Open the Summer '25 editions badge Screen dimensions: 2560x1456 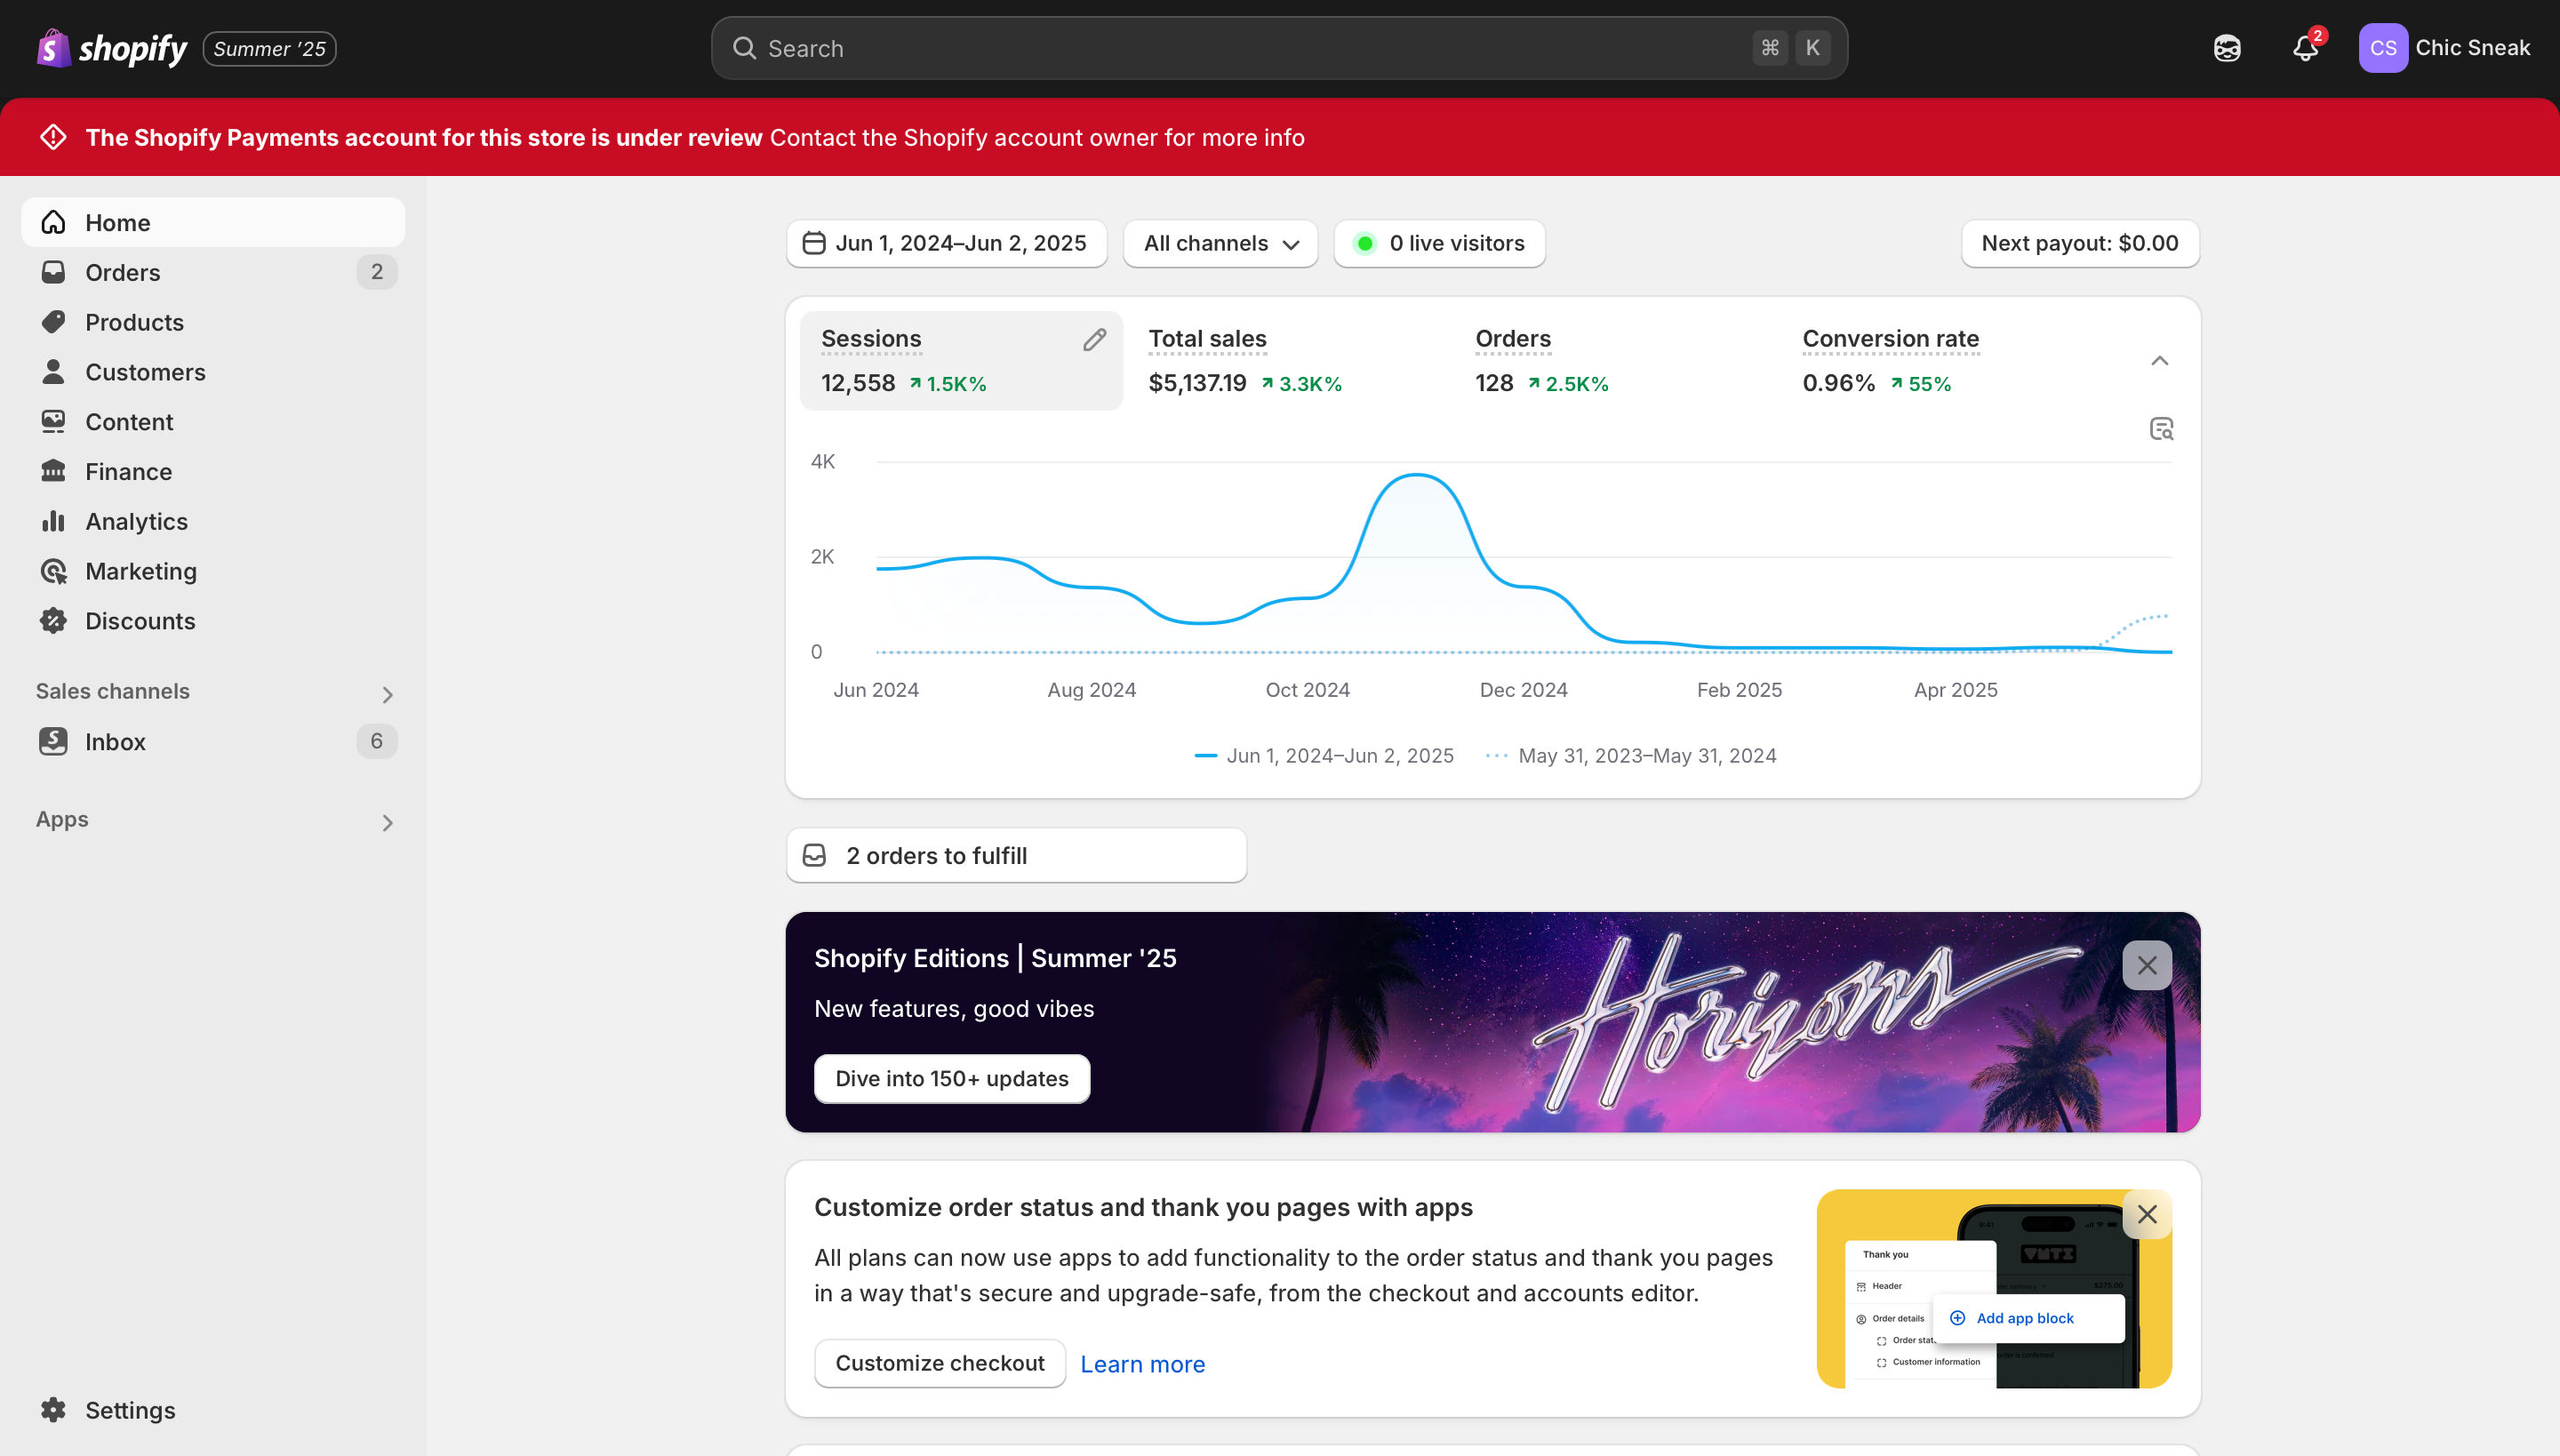coord(269,48)
